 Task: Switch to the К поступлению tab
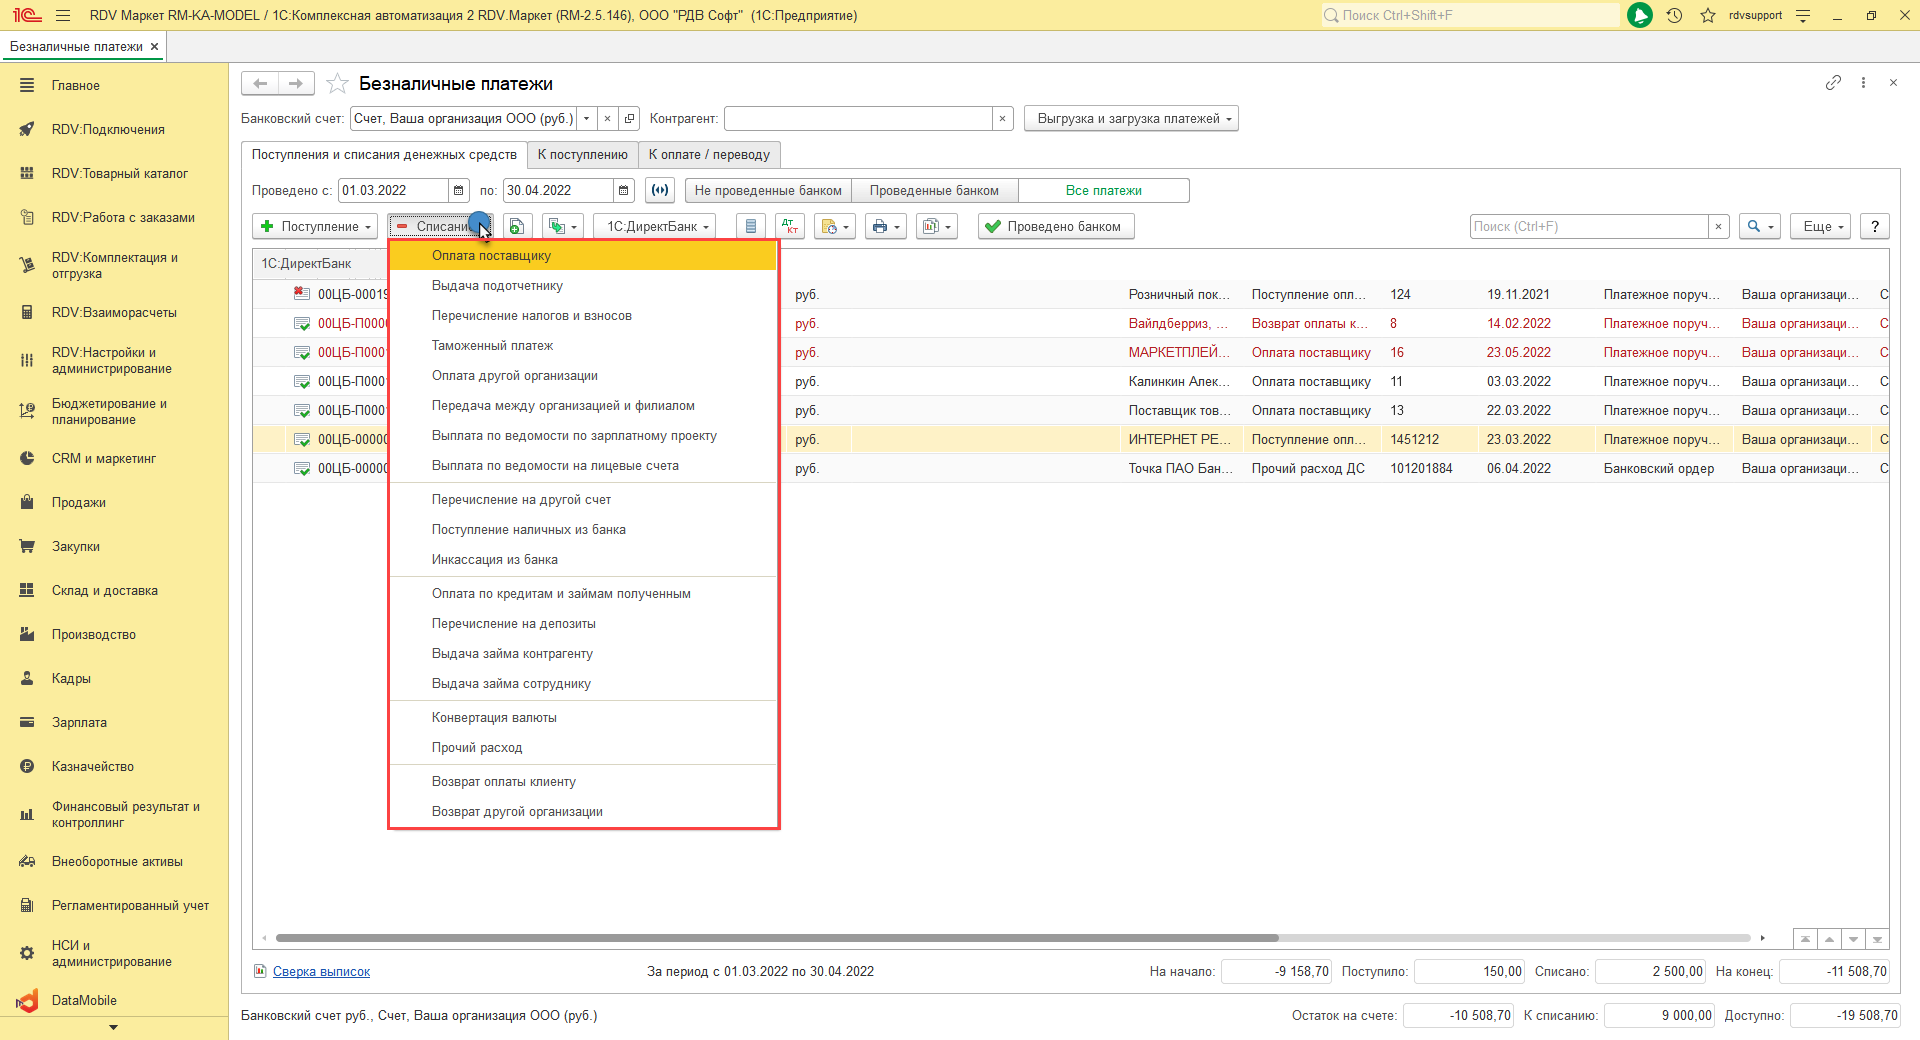point(582,155)
